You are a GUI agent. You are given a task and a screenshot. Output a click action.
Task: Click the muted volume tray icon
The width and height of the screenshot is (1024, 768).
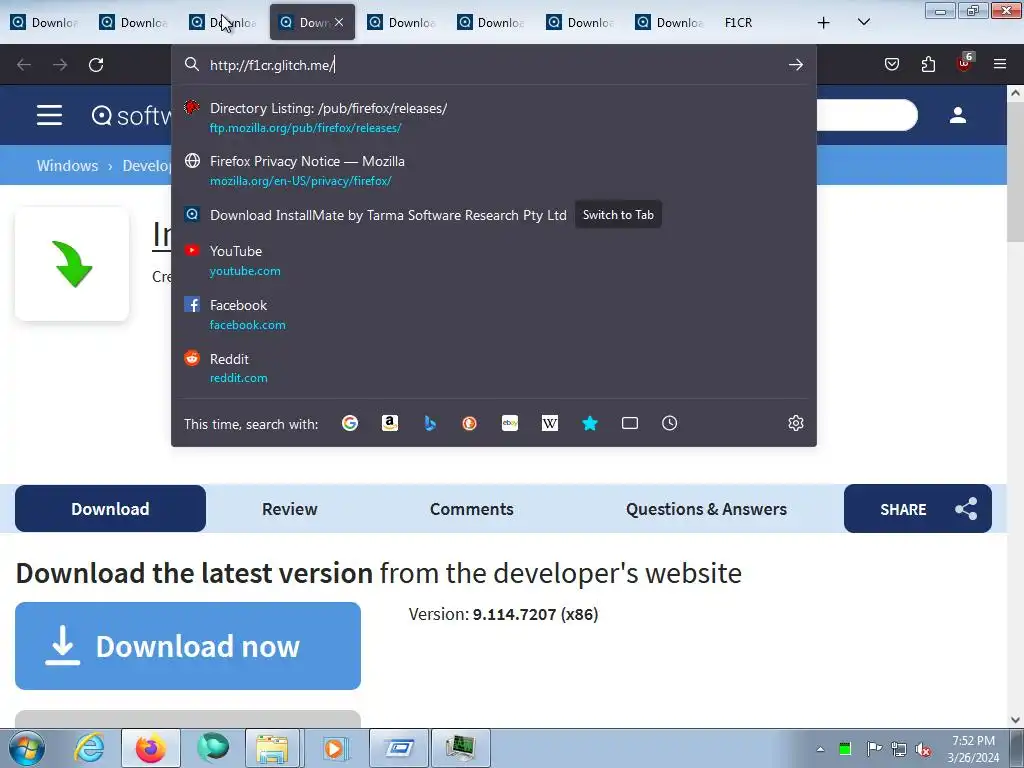(923, 750)
